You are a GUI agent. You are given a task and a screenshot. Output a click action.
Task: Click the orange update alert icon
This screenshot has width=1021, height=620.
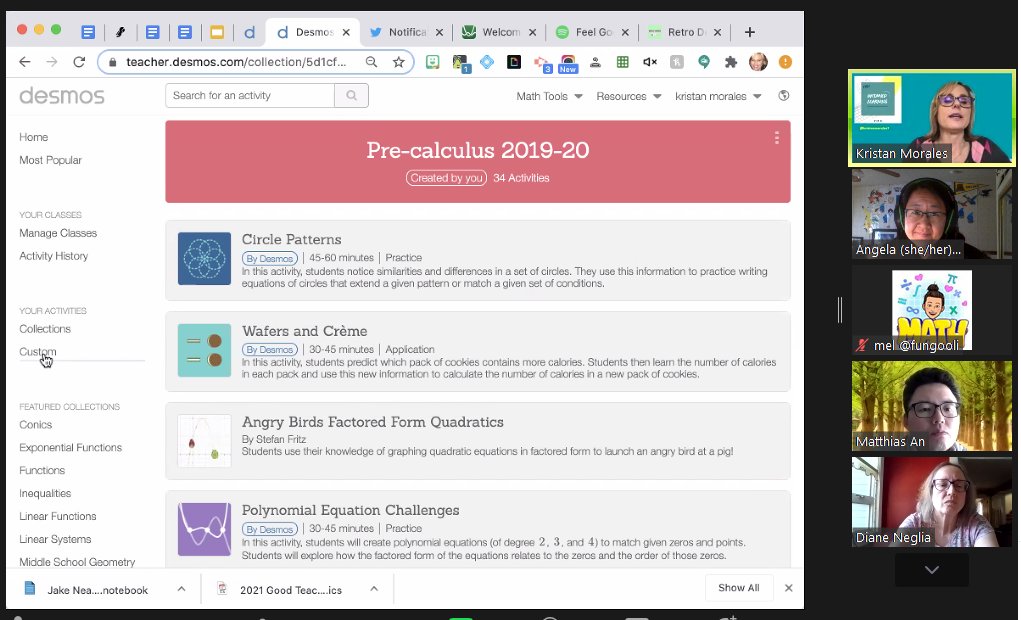tap(785, 62)
